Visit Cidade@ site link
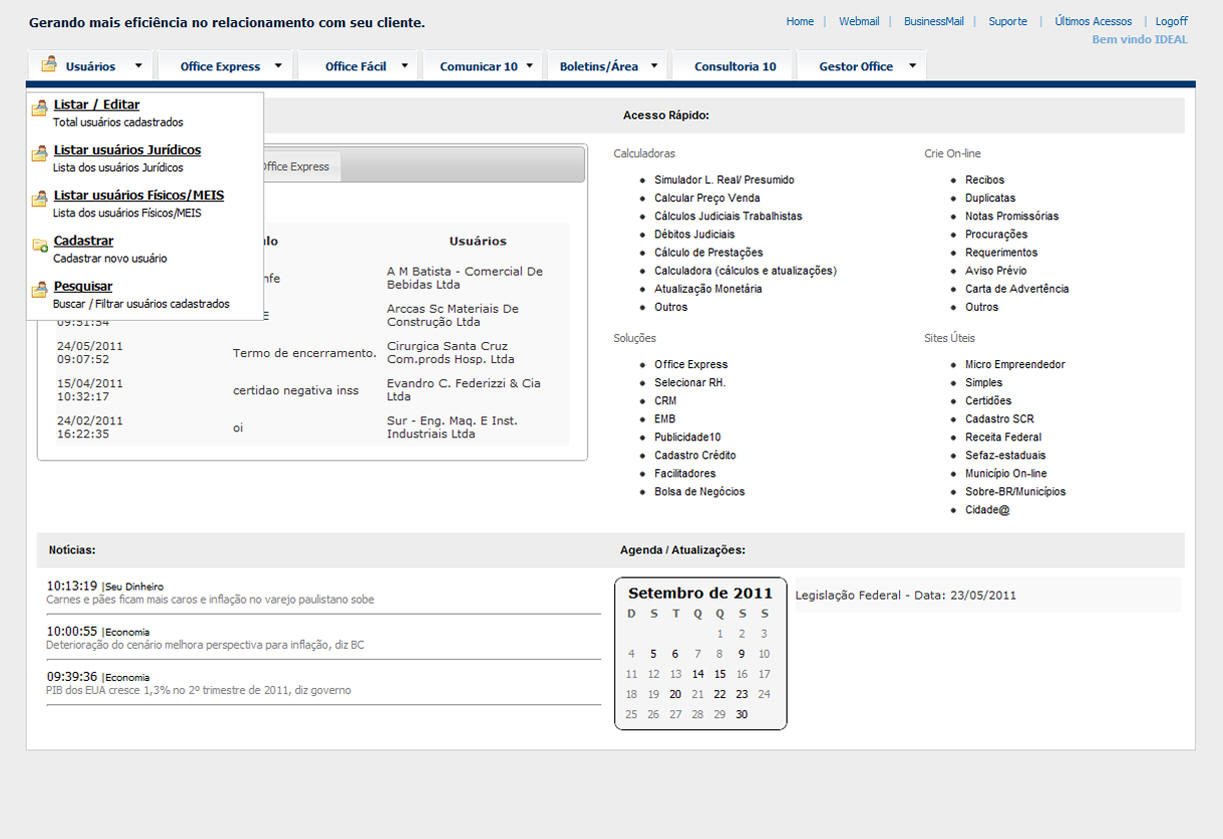 point(987,510)
